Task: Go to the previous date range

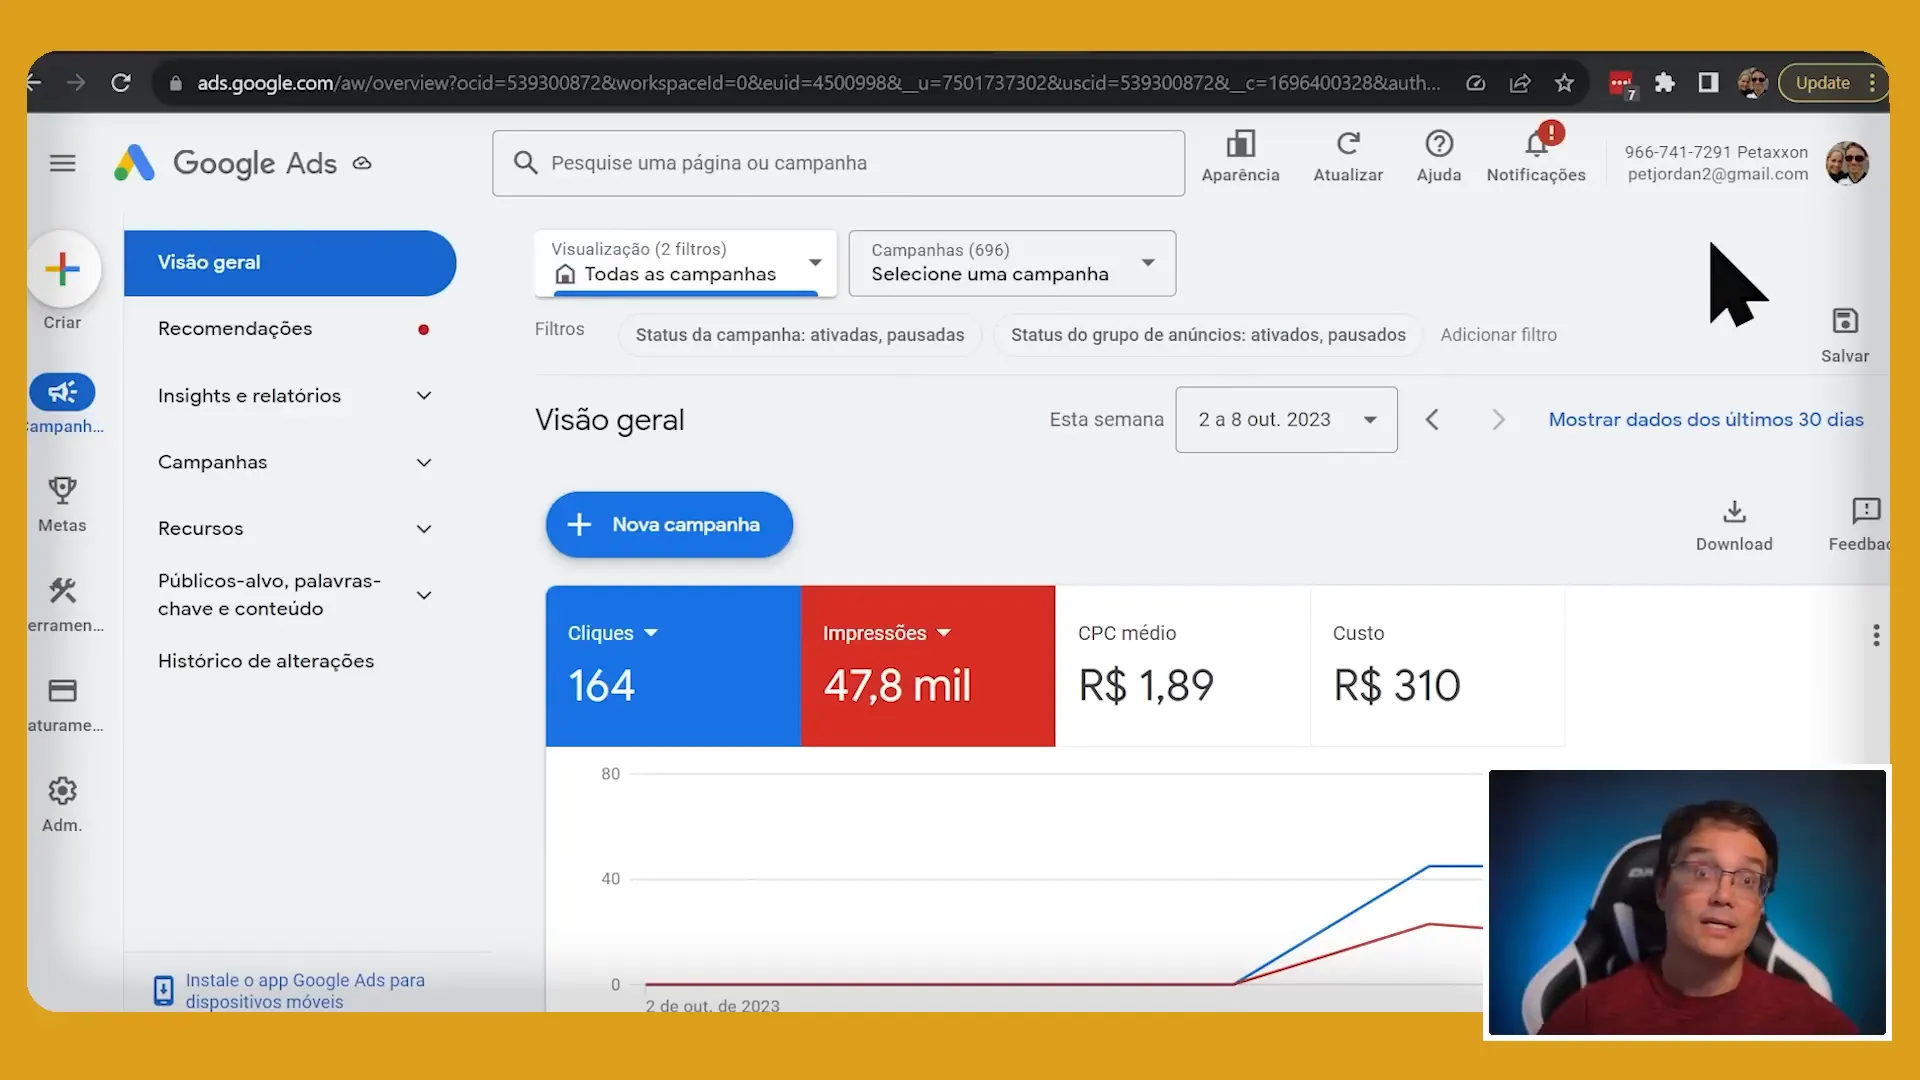Action: (x=1432, y=420)
